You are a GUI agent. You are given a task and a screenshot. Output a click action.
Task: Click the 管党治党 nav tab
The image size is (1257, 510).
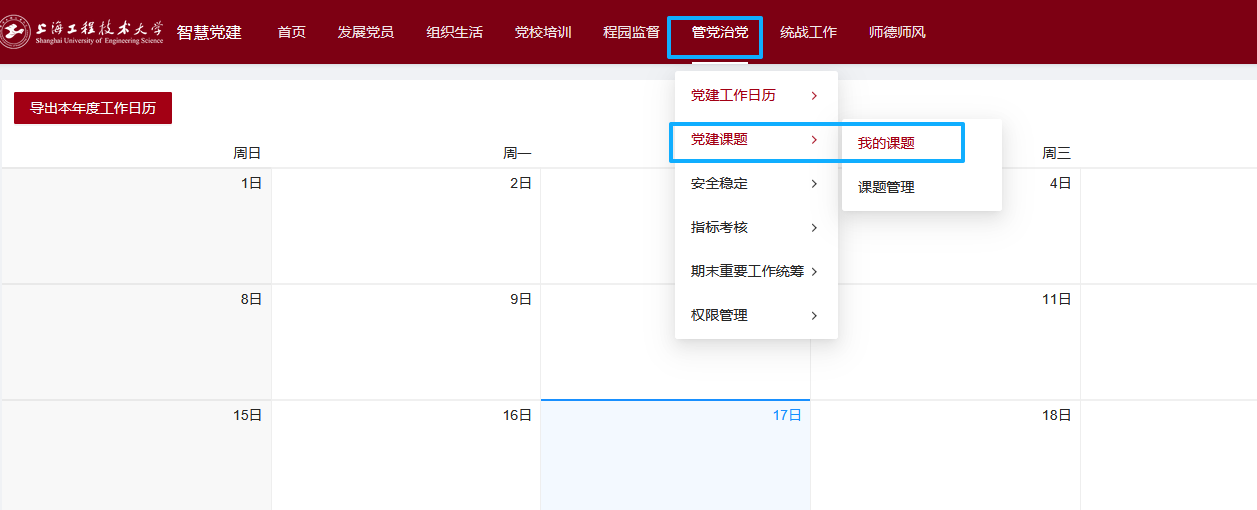click(719, 32)
